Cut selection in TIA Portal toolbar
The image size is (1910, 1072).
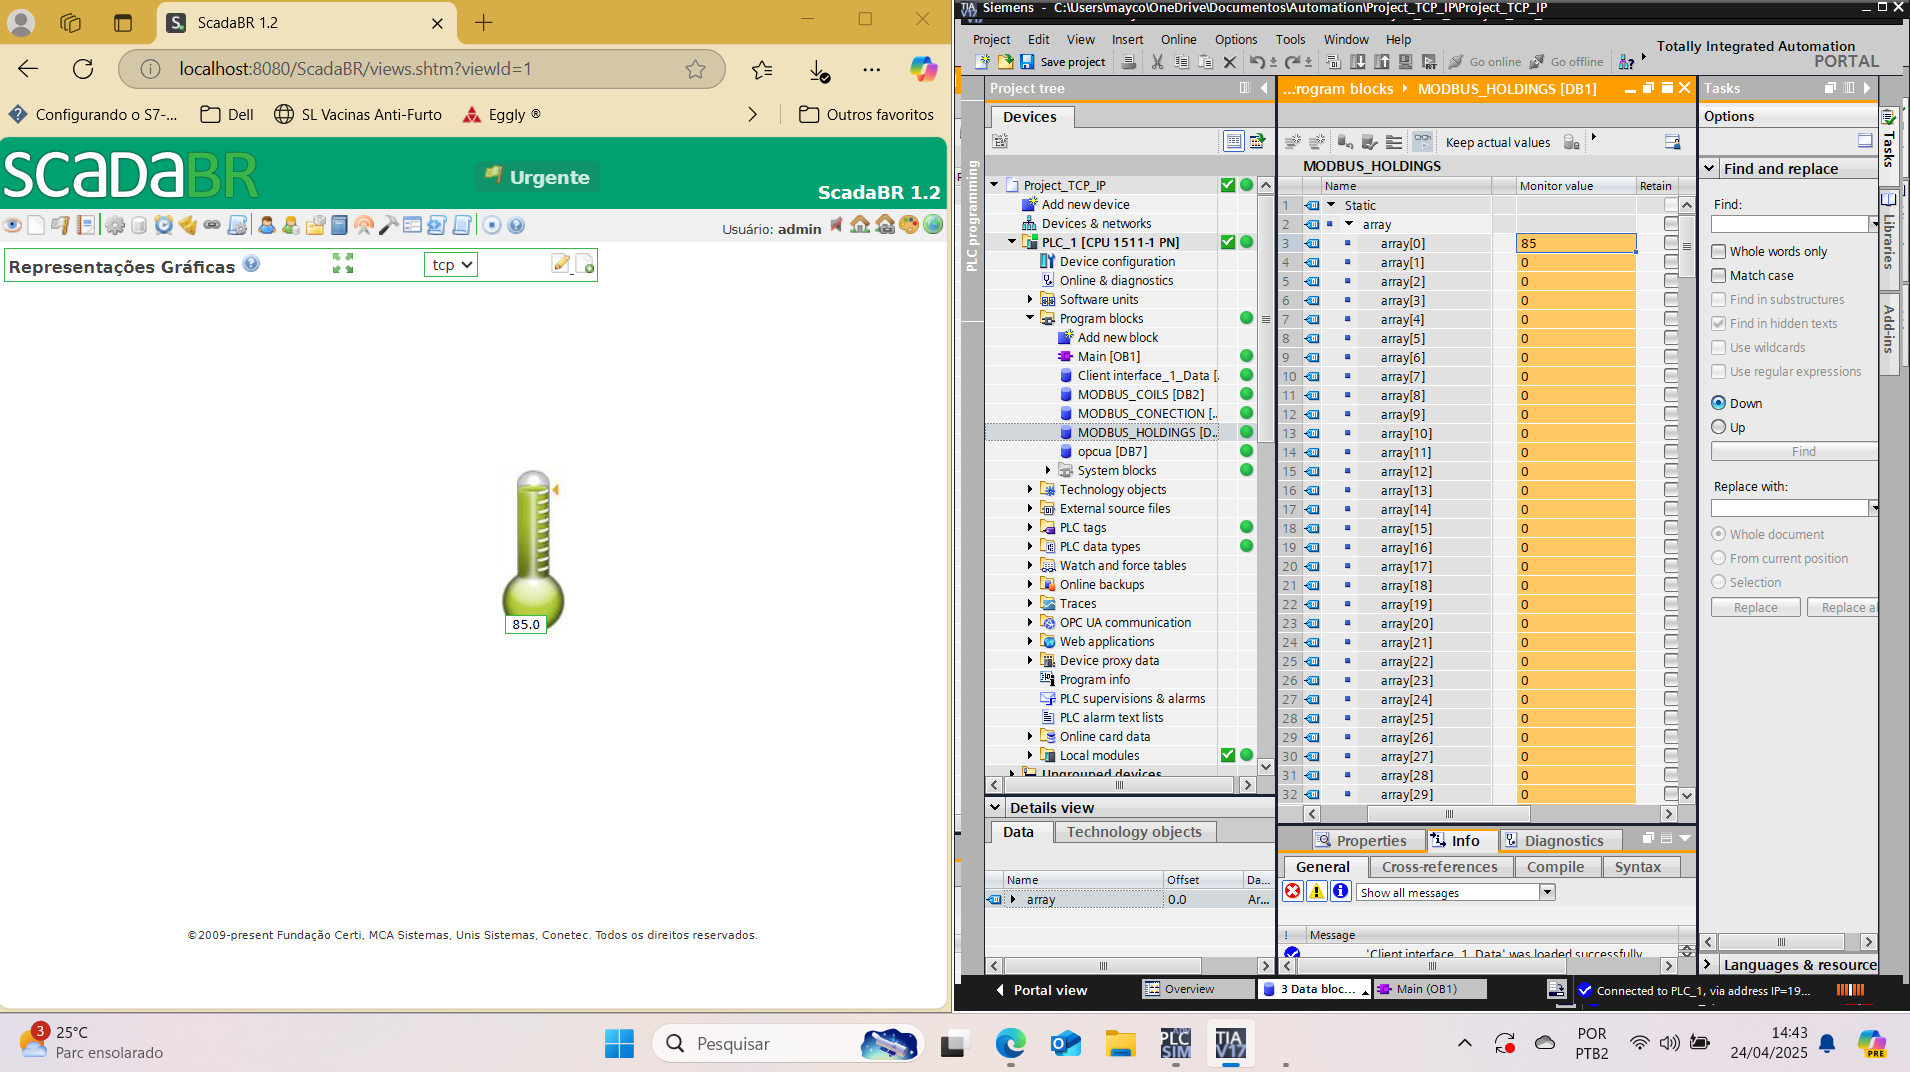(1157, 62)
